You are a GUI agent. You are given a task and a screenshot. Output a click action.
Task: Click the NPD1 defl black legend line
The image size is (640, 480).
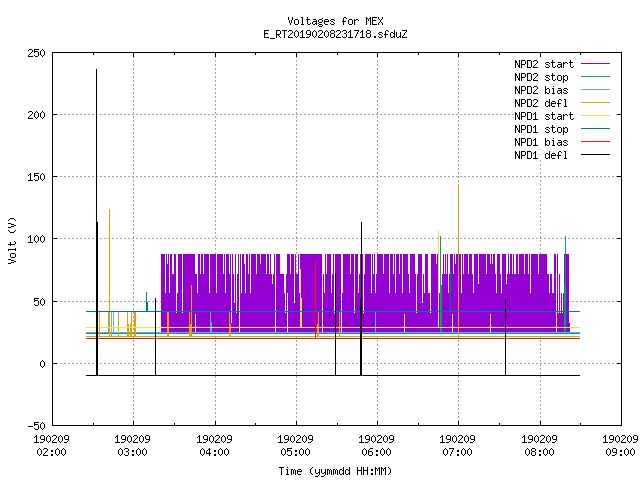click(x=595, y=155)
